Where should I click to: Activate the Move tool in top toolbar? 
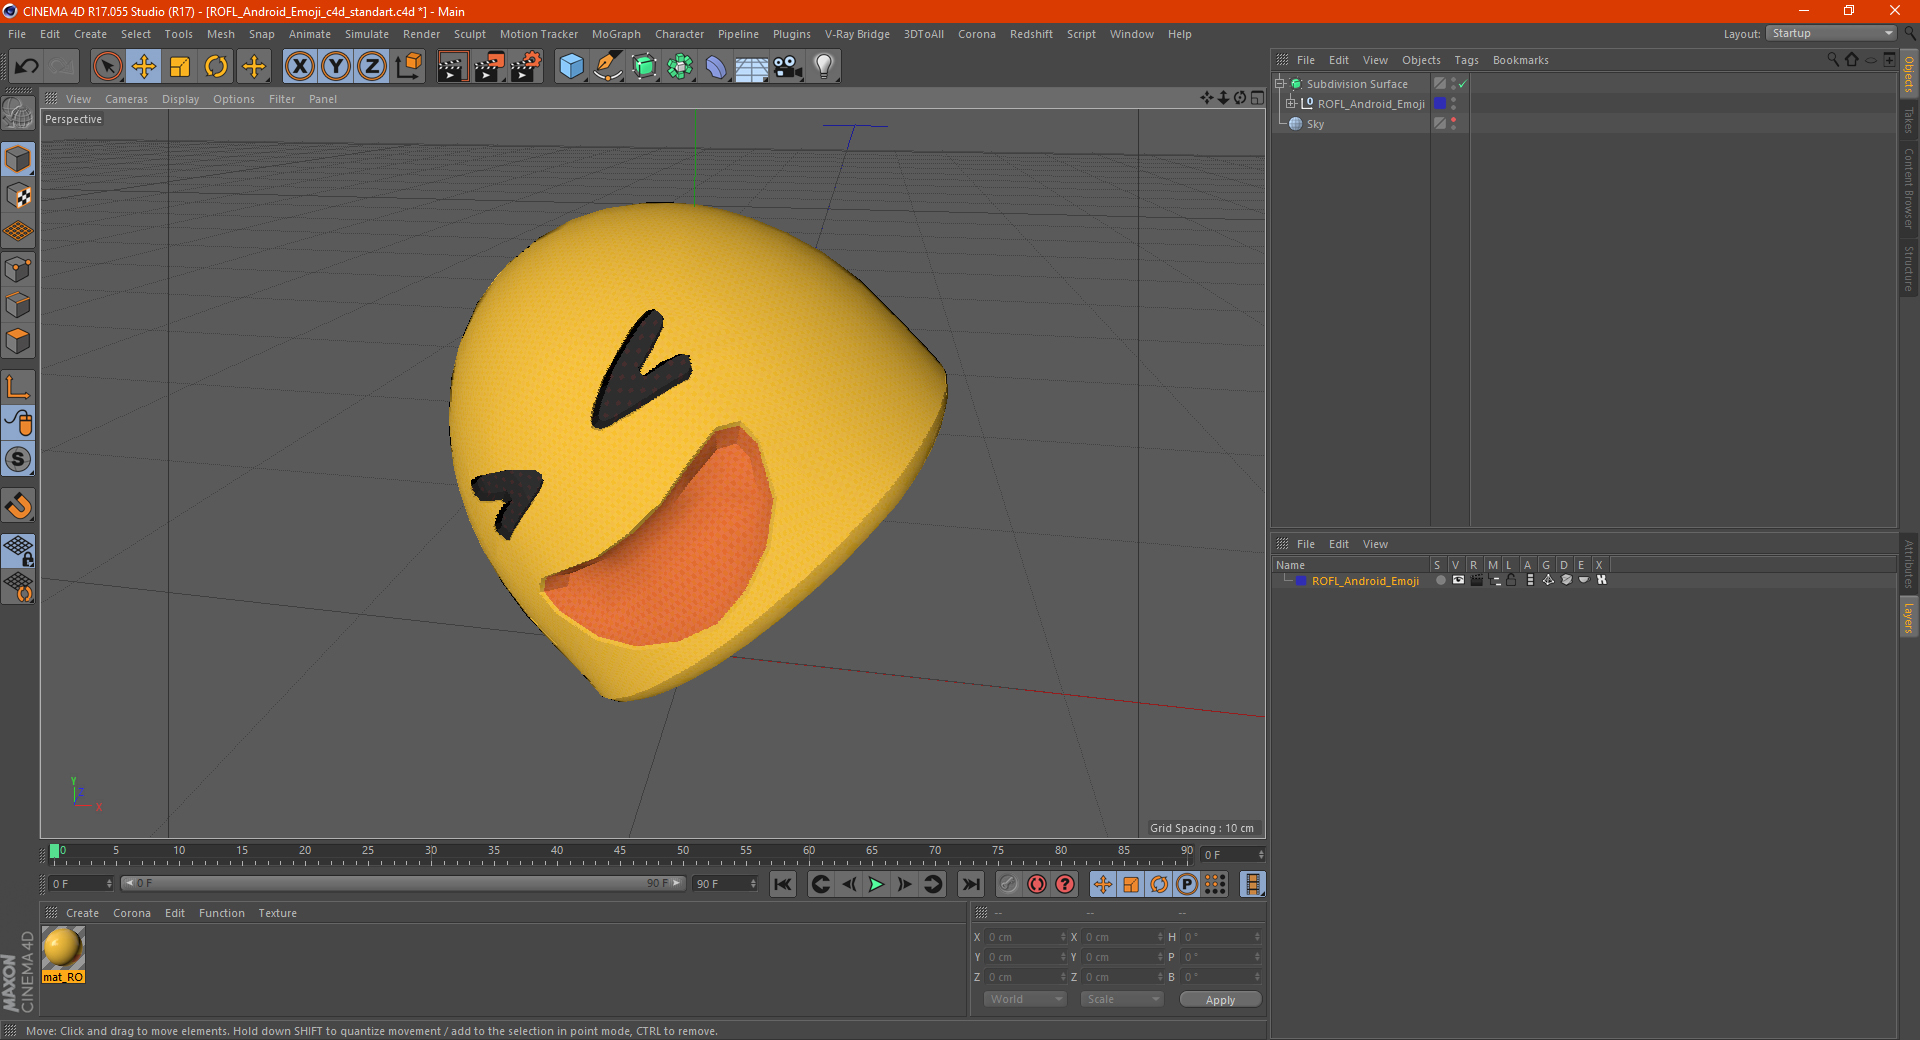[x=144, y=67]
